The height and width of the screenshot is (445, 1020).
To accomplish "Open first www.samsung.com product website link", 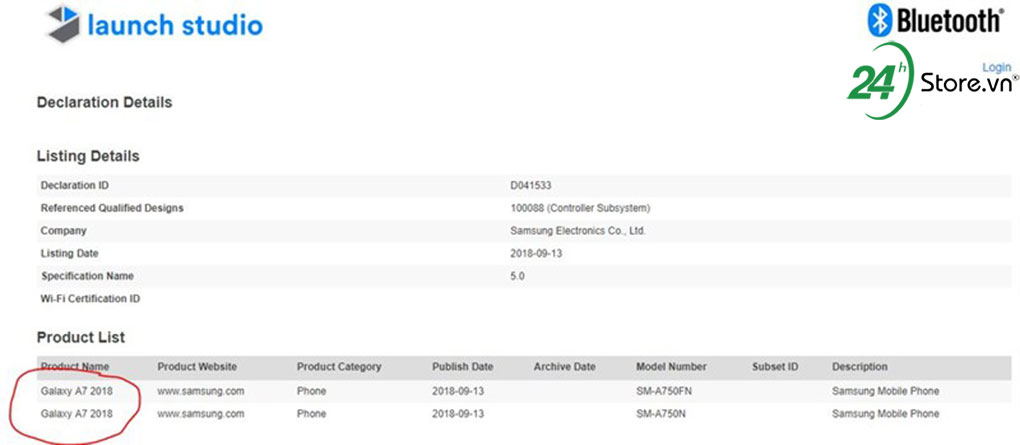I will click(x=200, y=391).
